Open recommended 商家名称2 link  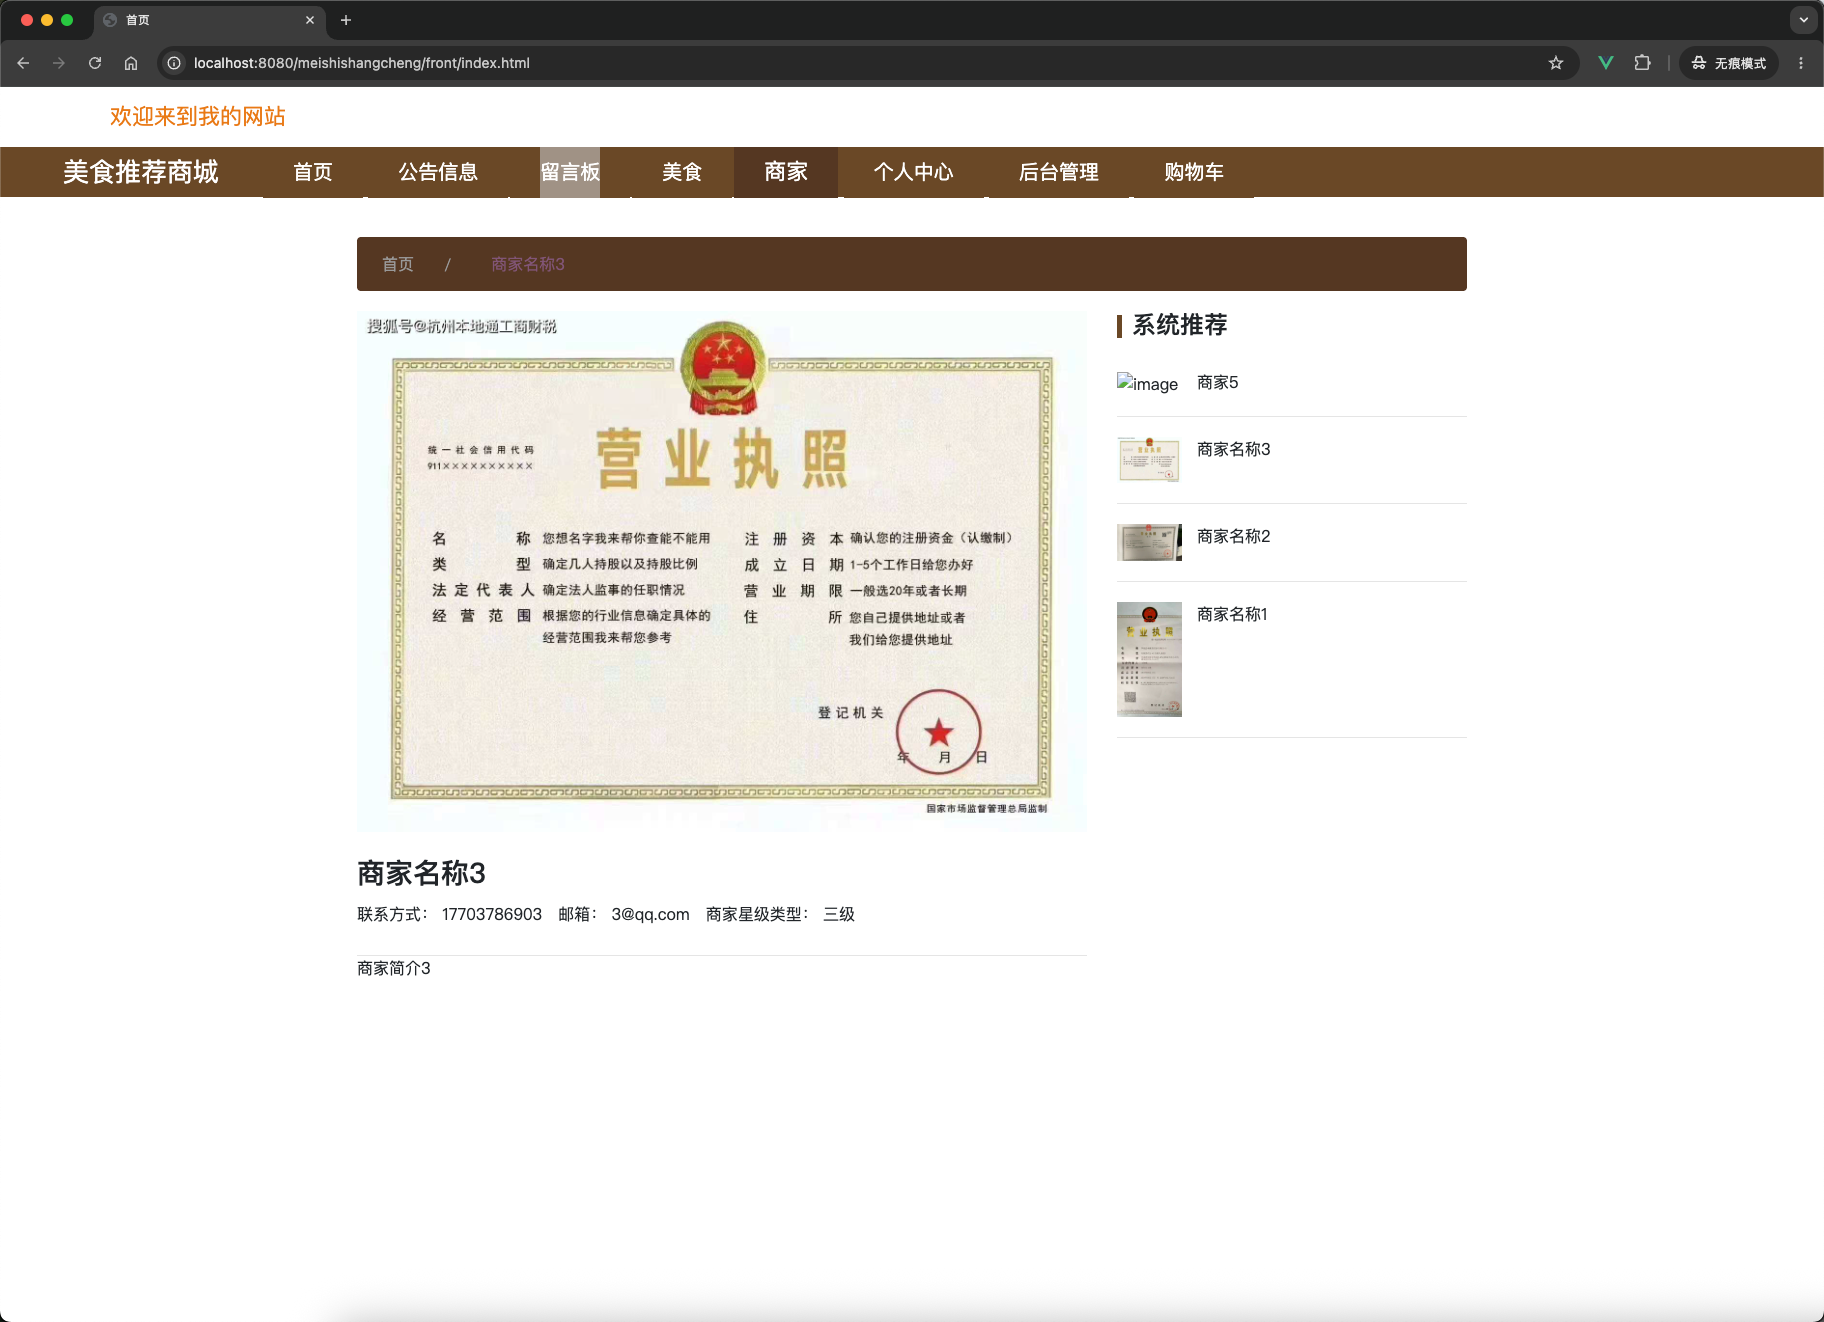point(1234,536)
